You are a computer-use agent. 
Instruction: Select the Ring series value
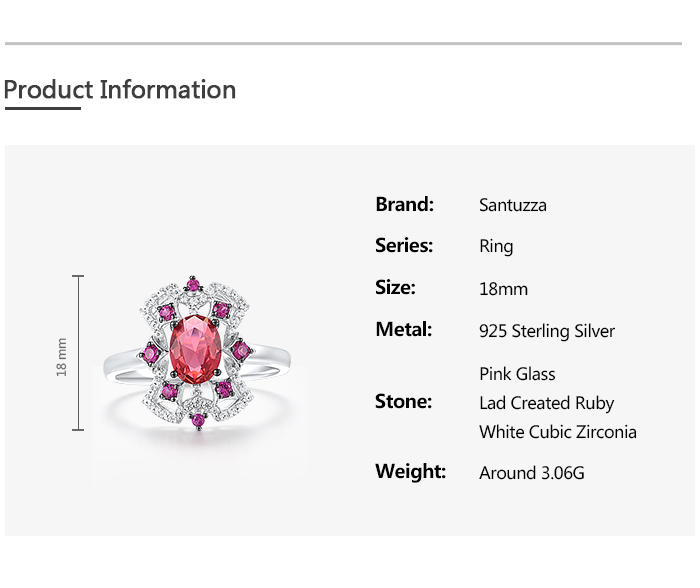pos(496,247)
